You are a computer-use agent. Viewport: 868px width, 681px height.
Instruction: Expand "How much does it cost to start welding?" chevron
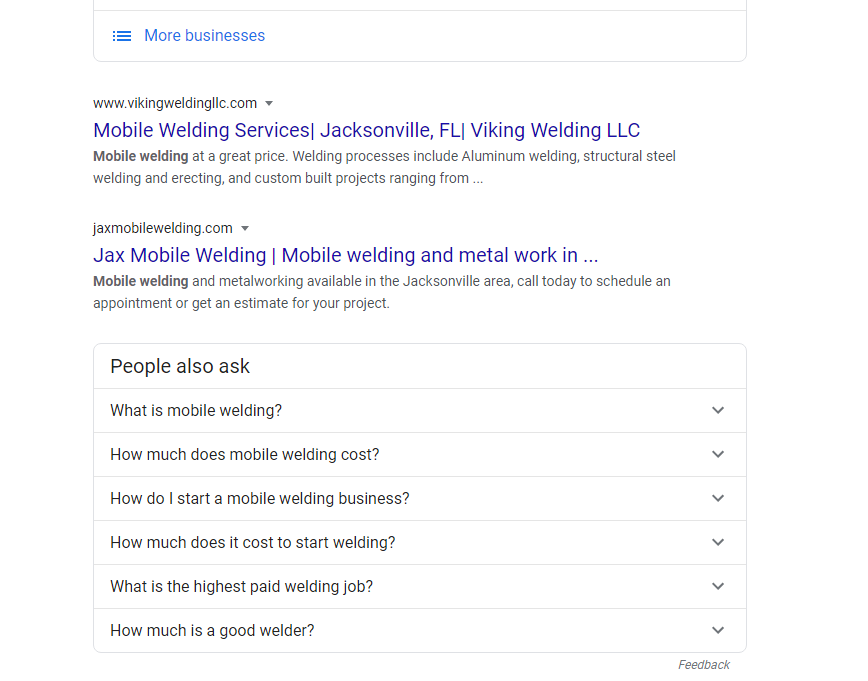pos(718,543)
